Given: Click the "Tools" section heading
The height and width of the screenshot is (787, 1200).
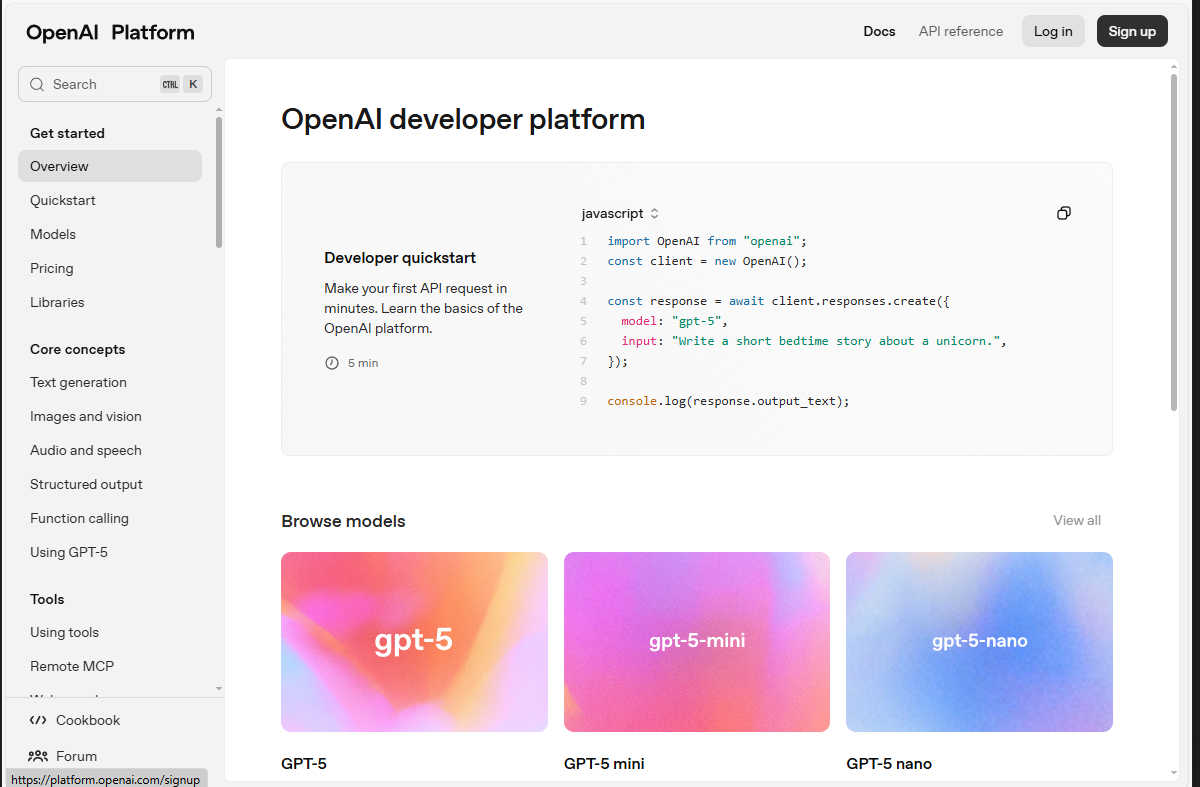Looking at the screenshot, I should tap(47, 599).
